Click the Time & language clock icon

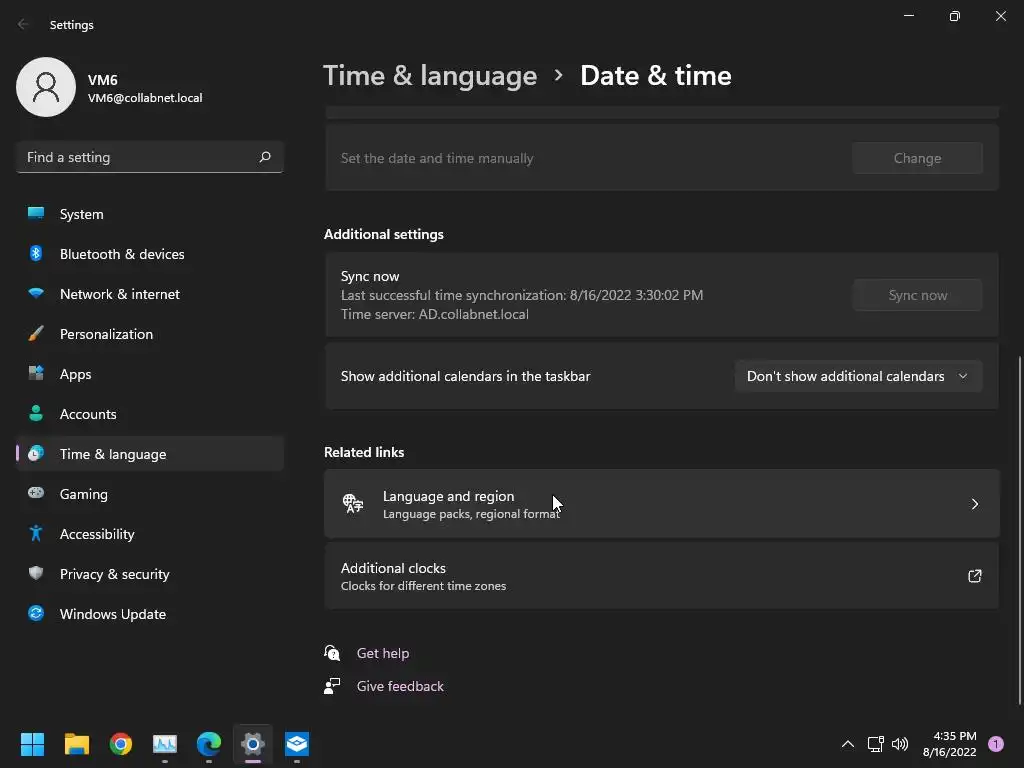pyautogui.click(x=36, y=453)
